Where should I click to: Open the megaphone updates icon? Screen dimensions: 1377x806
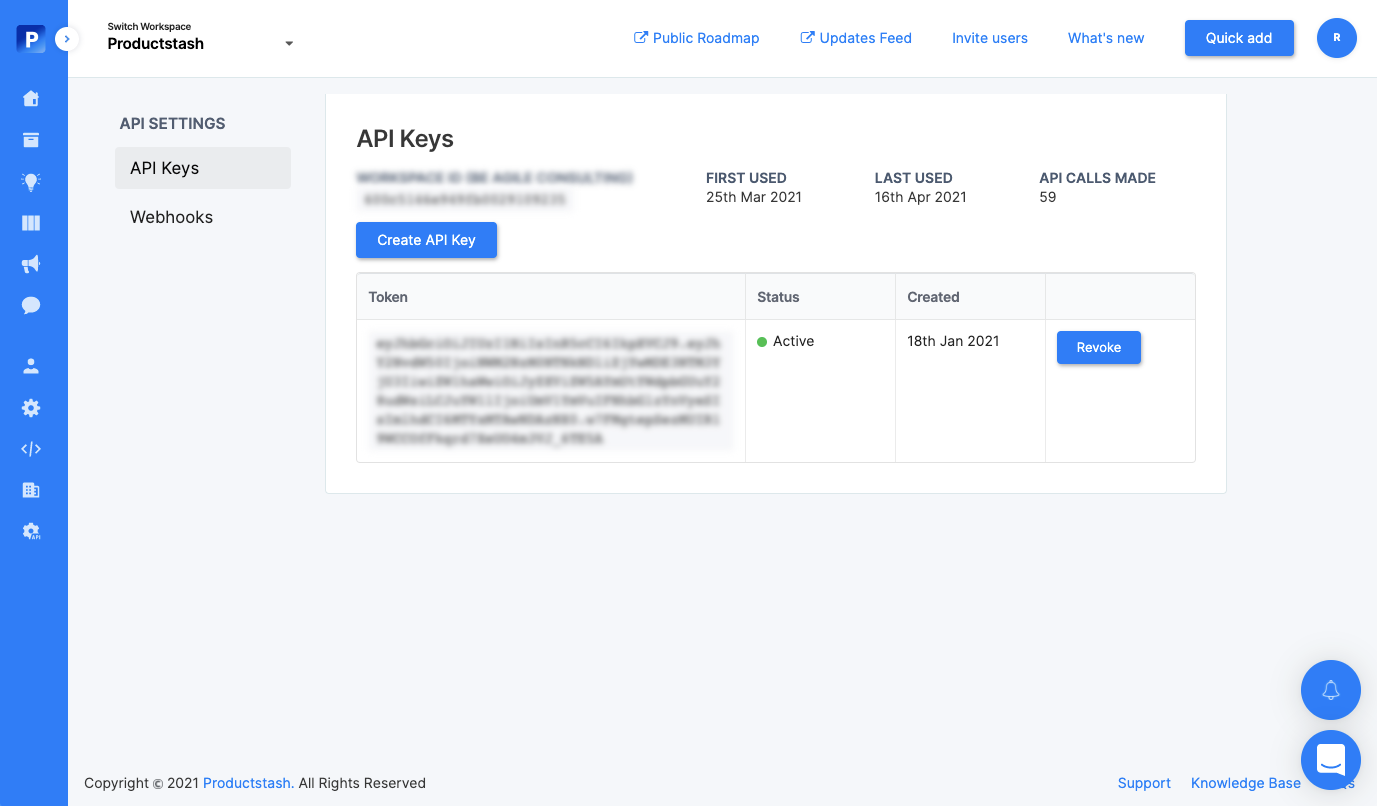31,264
